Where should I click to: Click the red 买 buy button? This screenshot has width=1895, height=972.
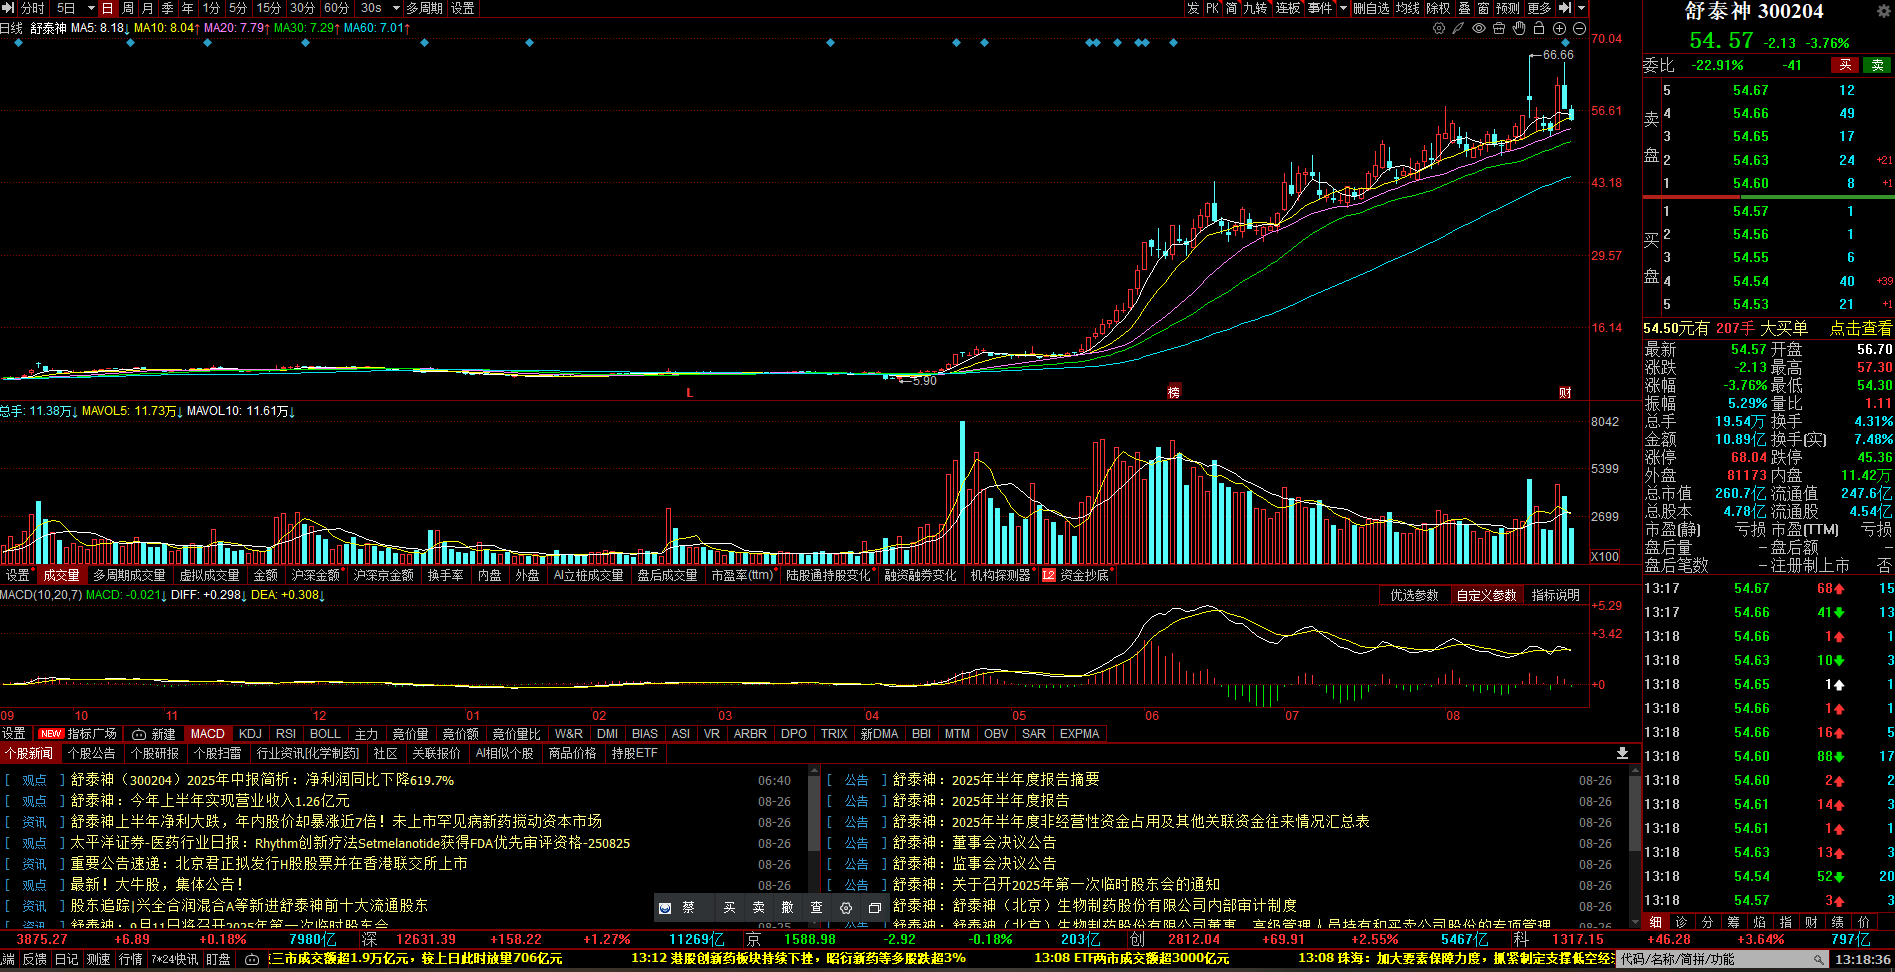tap(1845, 65)
